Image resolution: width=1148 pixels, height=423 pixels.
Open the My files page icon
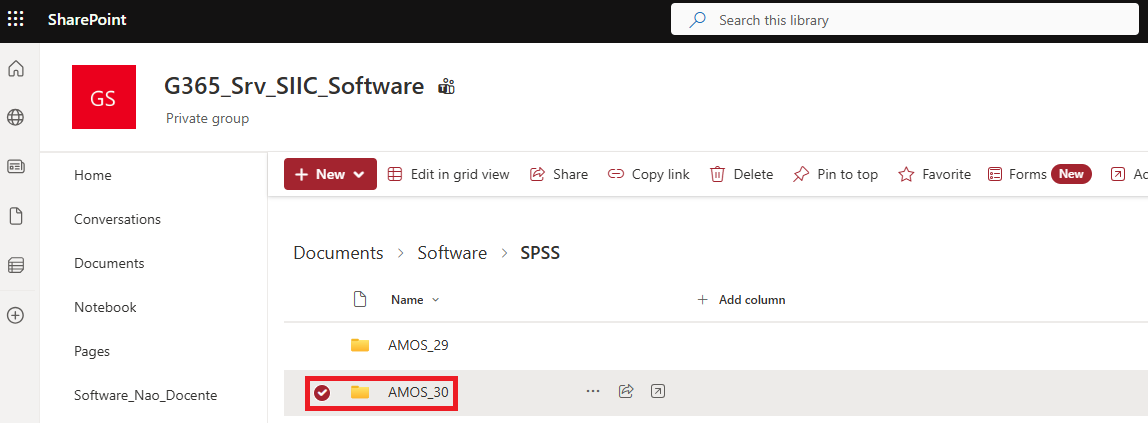(16, 216)
